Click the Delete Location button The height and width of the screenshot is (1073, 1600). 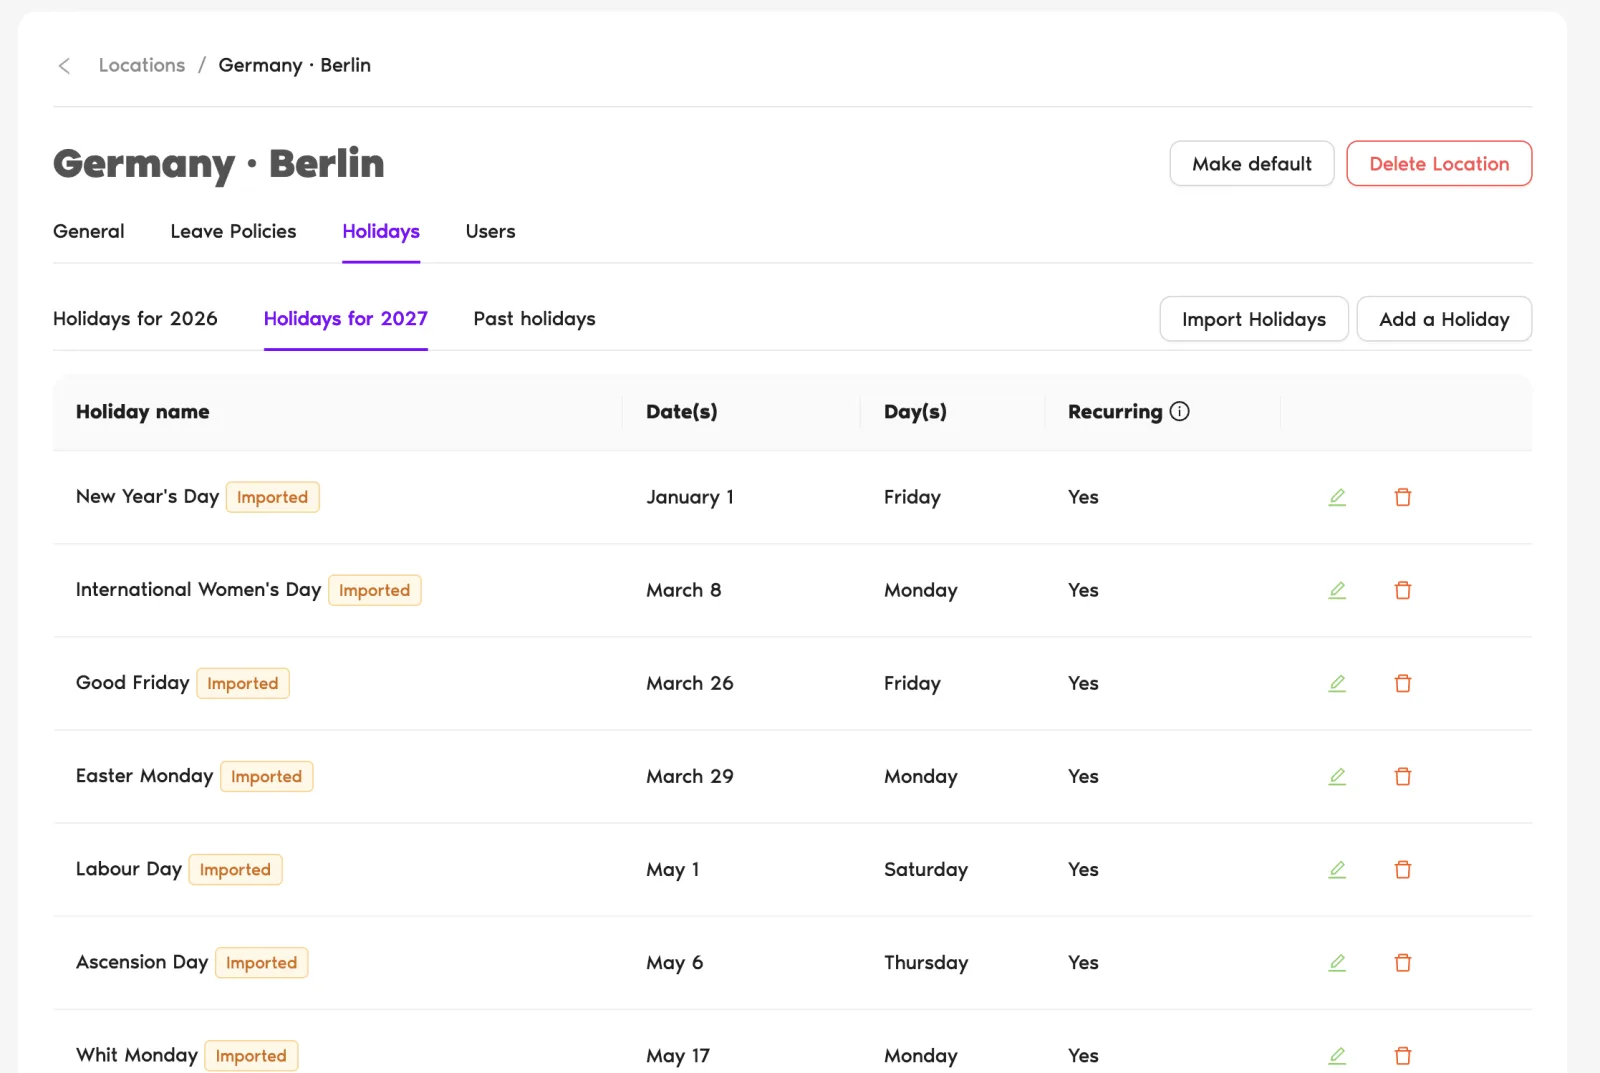(1439, 163)
